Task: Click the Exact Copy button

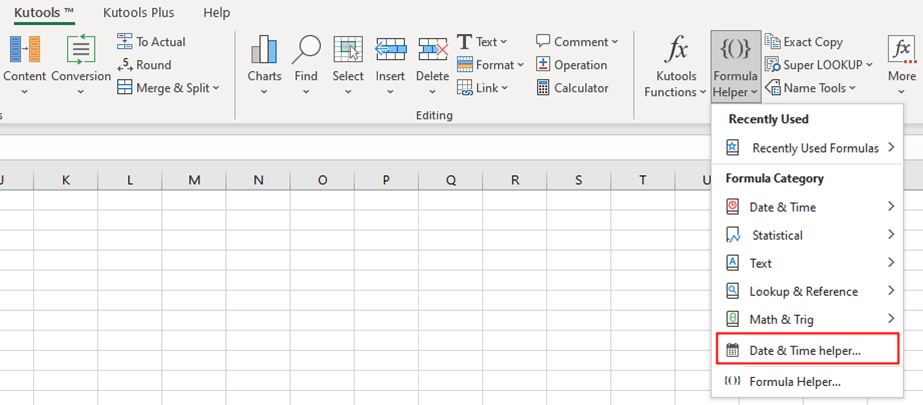Action: click(x=804, y=42)
